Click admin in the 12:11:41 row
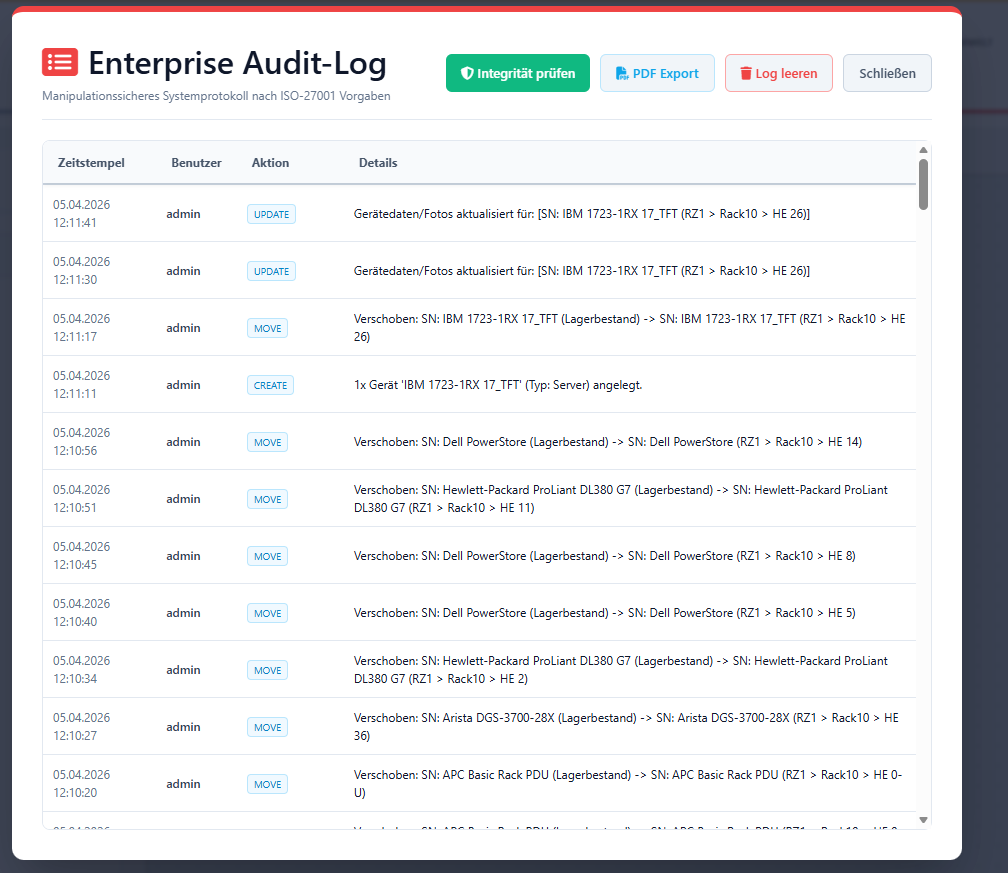Screen dimensions: 1008x873 point(183,214)
